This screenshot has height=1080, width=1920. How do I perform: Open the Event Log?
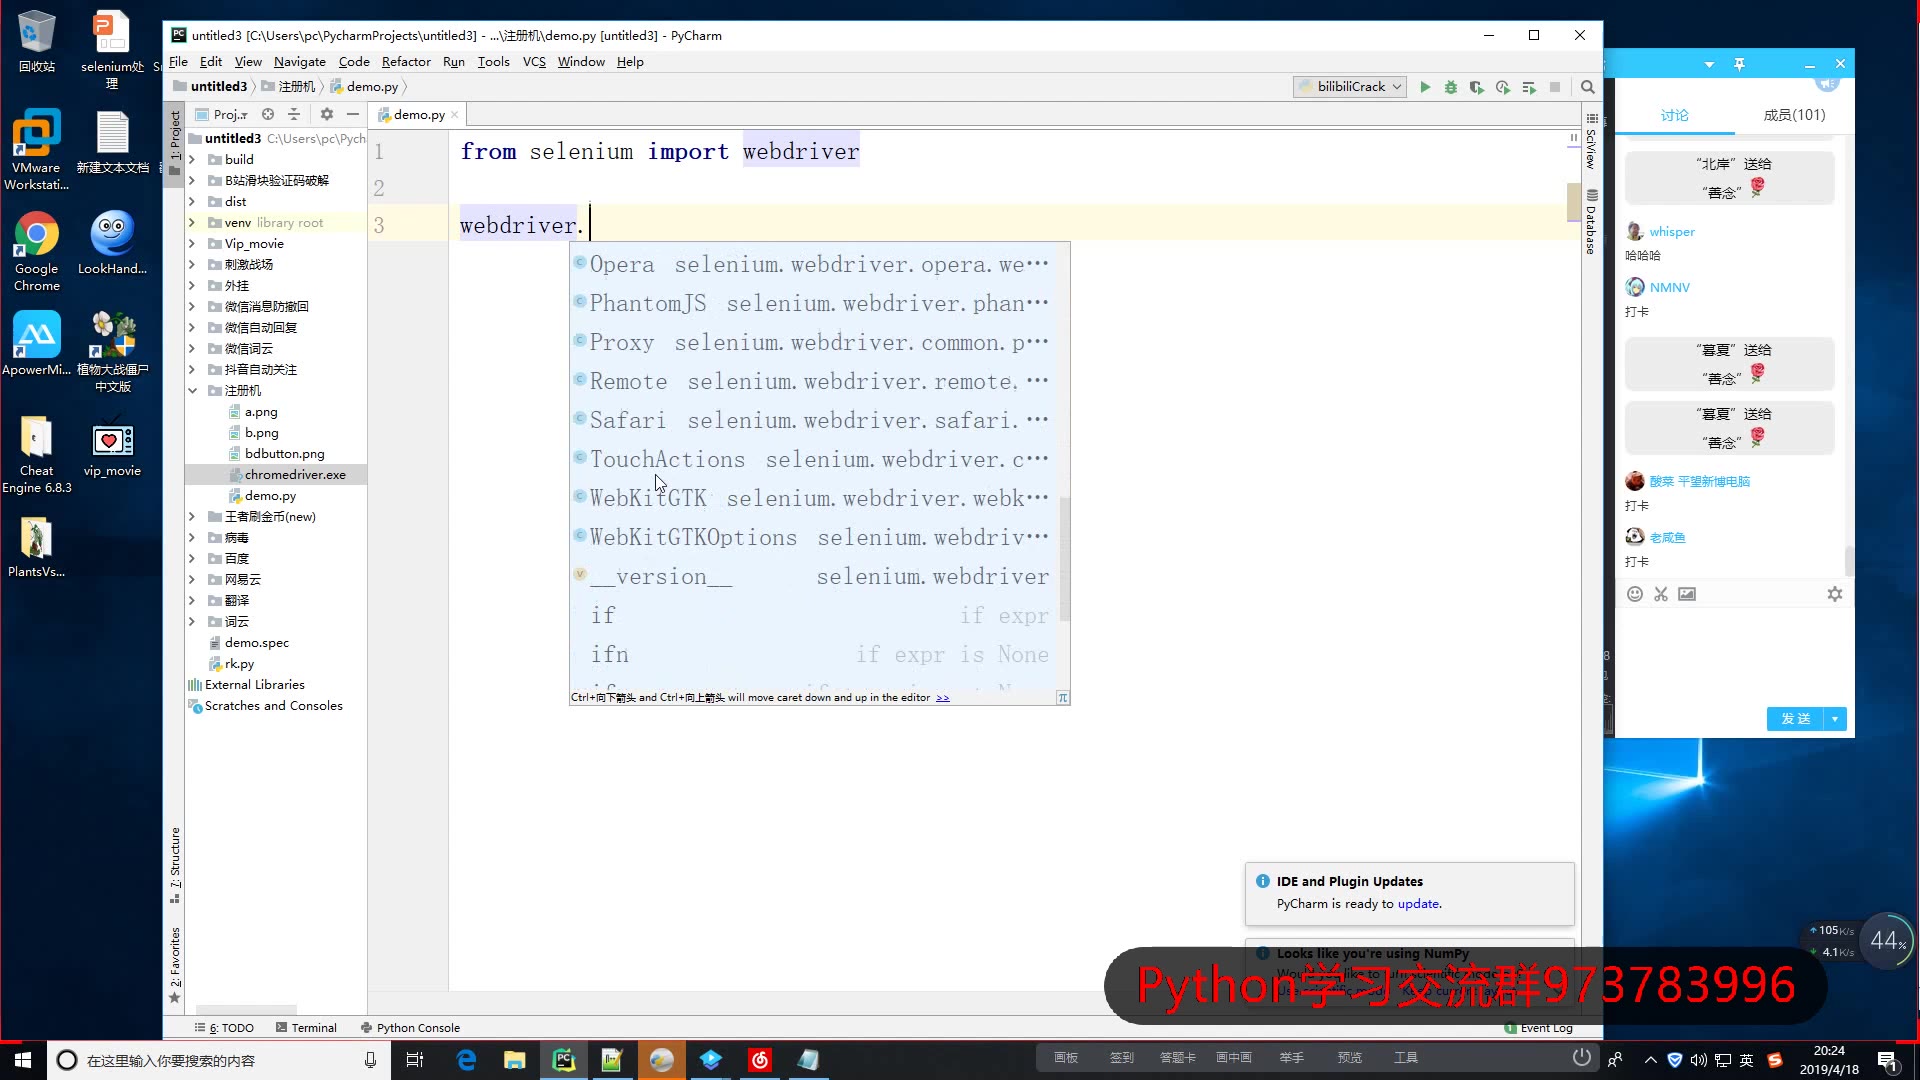point(1539,1028)
